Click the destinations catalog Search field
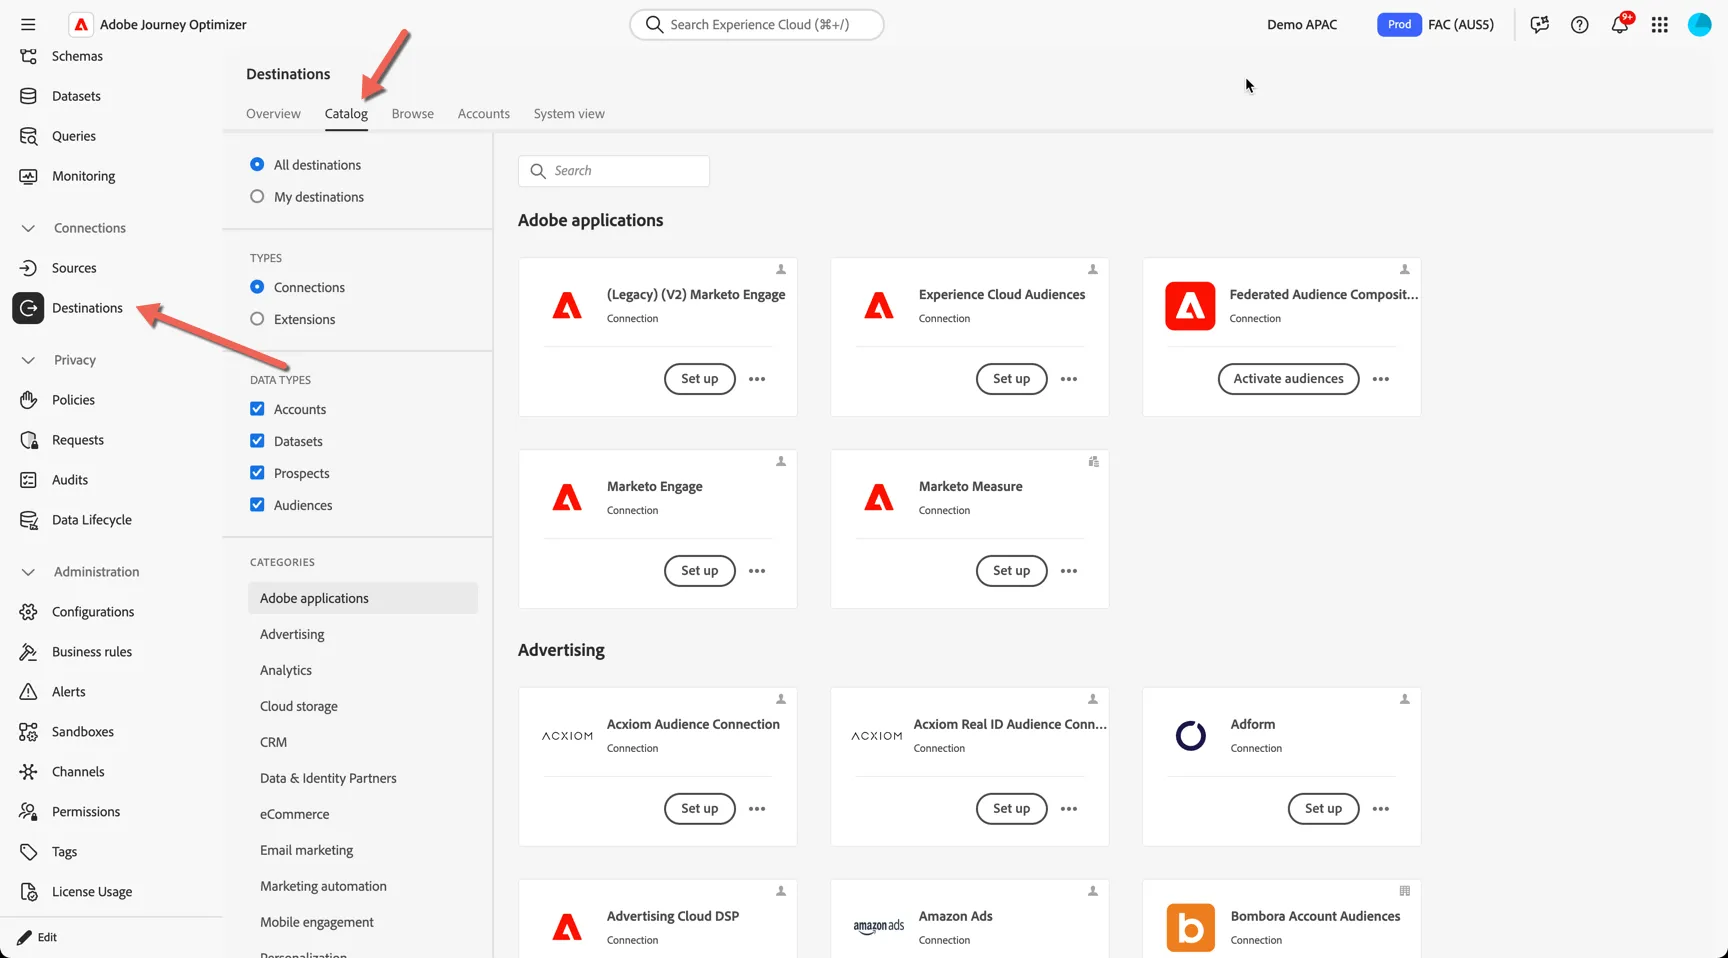Viewport: 1728px width, 958px height. point(614,171)
